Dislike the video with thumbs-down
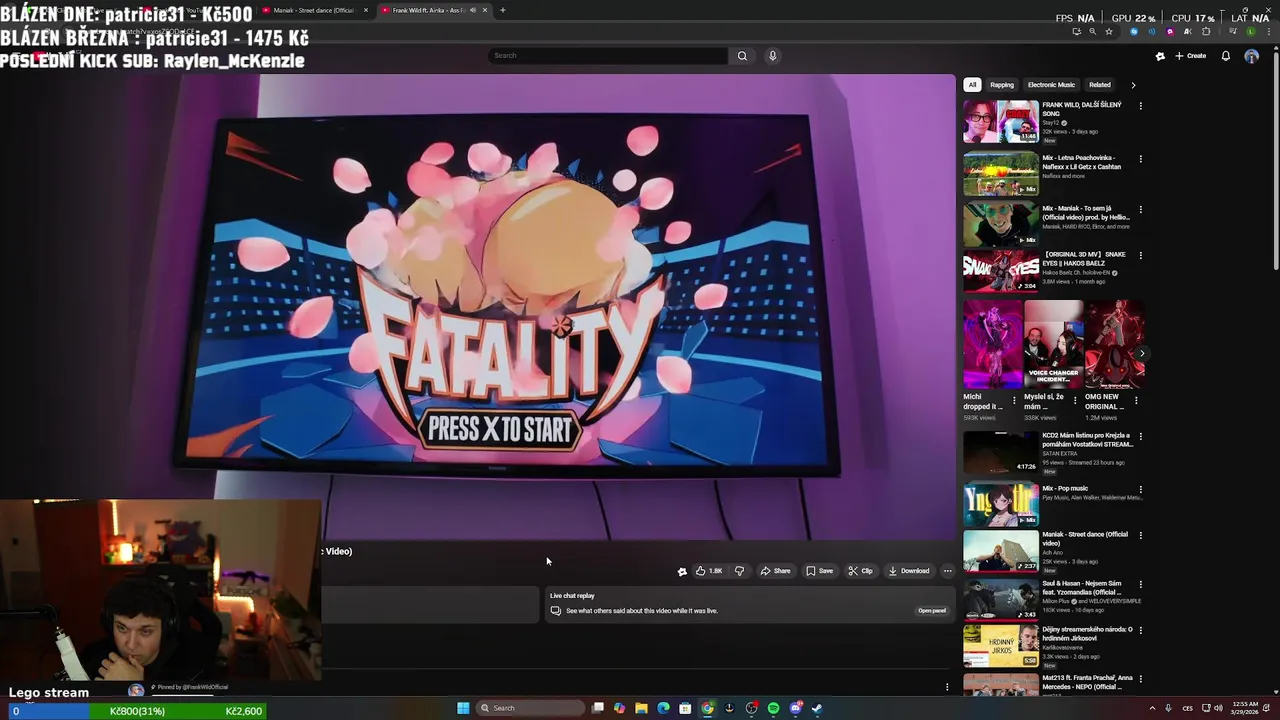The height and width of the screenshot is (720, 1280). pyautogui.click(x=739, y=571)
